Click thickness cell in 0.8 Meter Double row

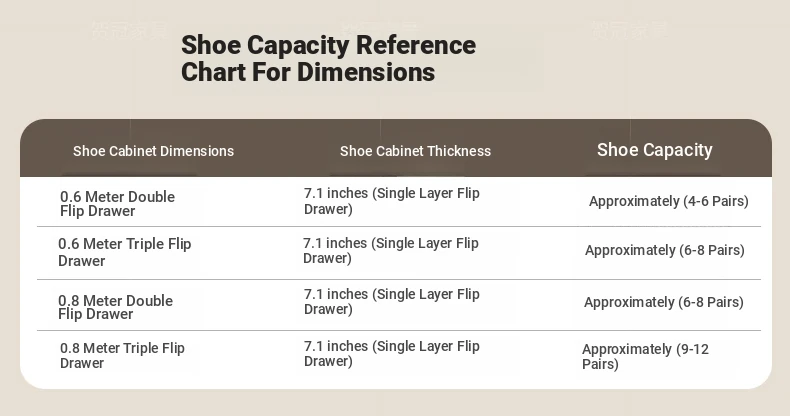point(391,301)
